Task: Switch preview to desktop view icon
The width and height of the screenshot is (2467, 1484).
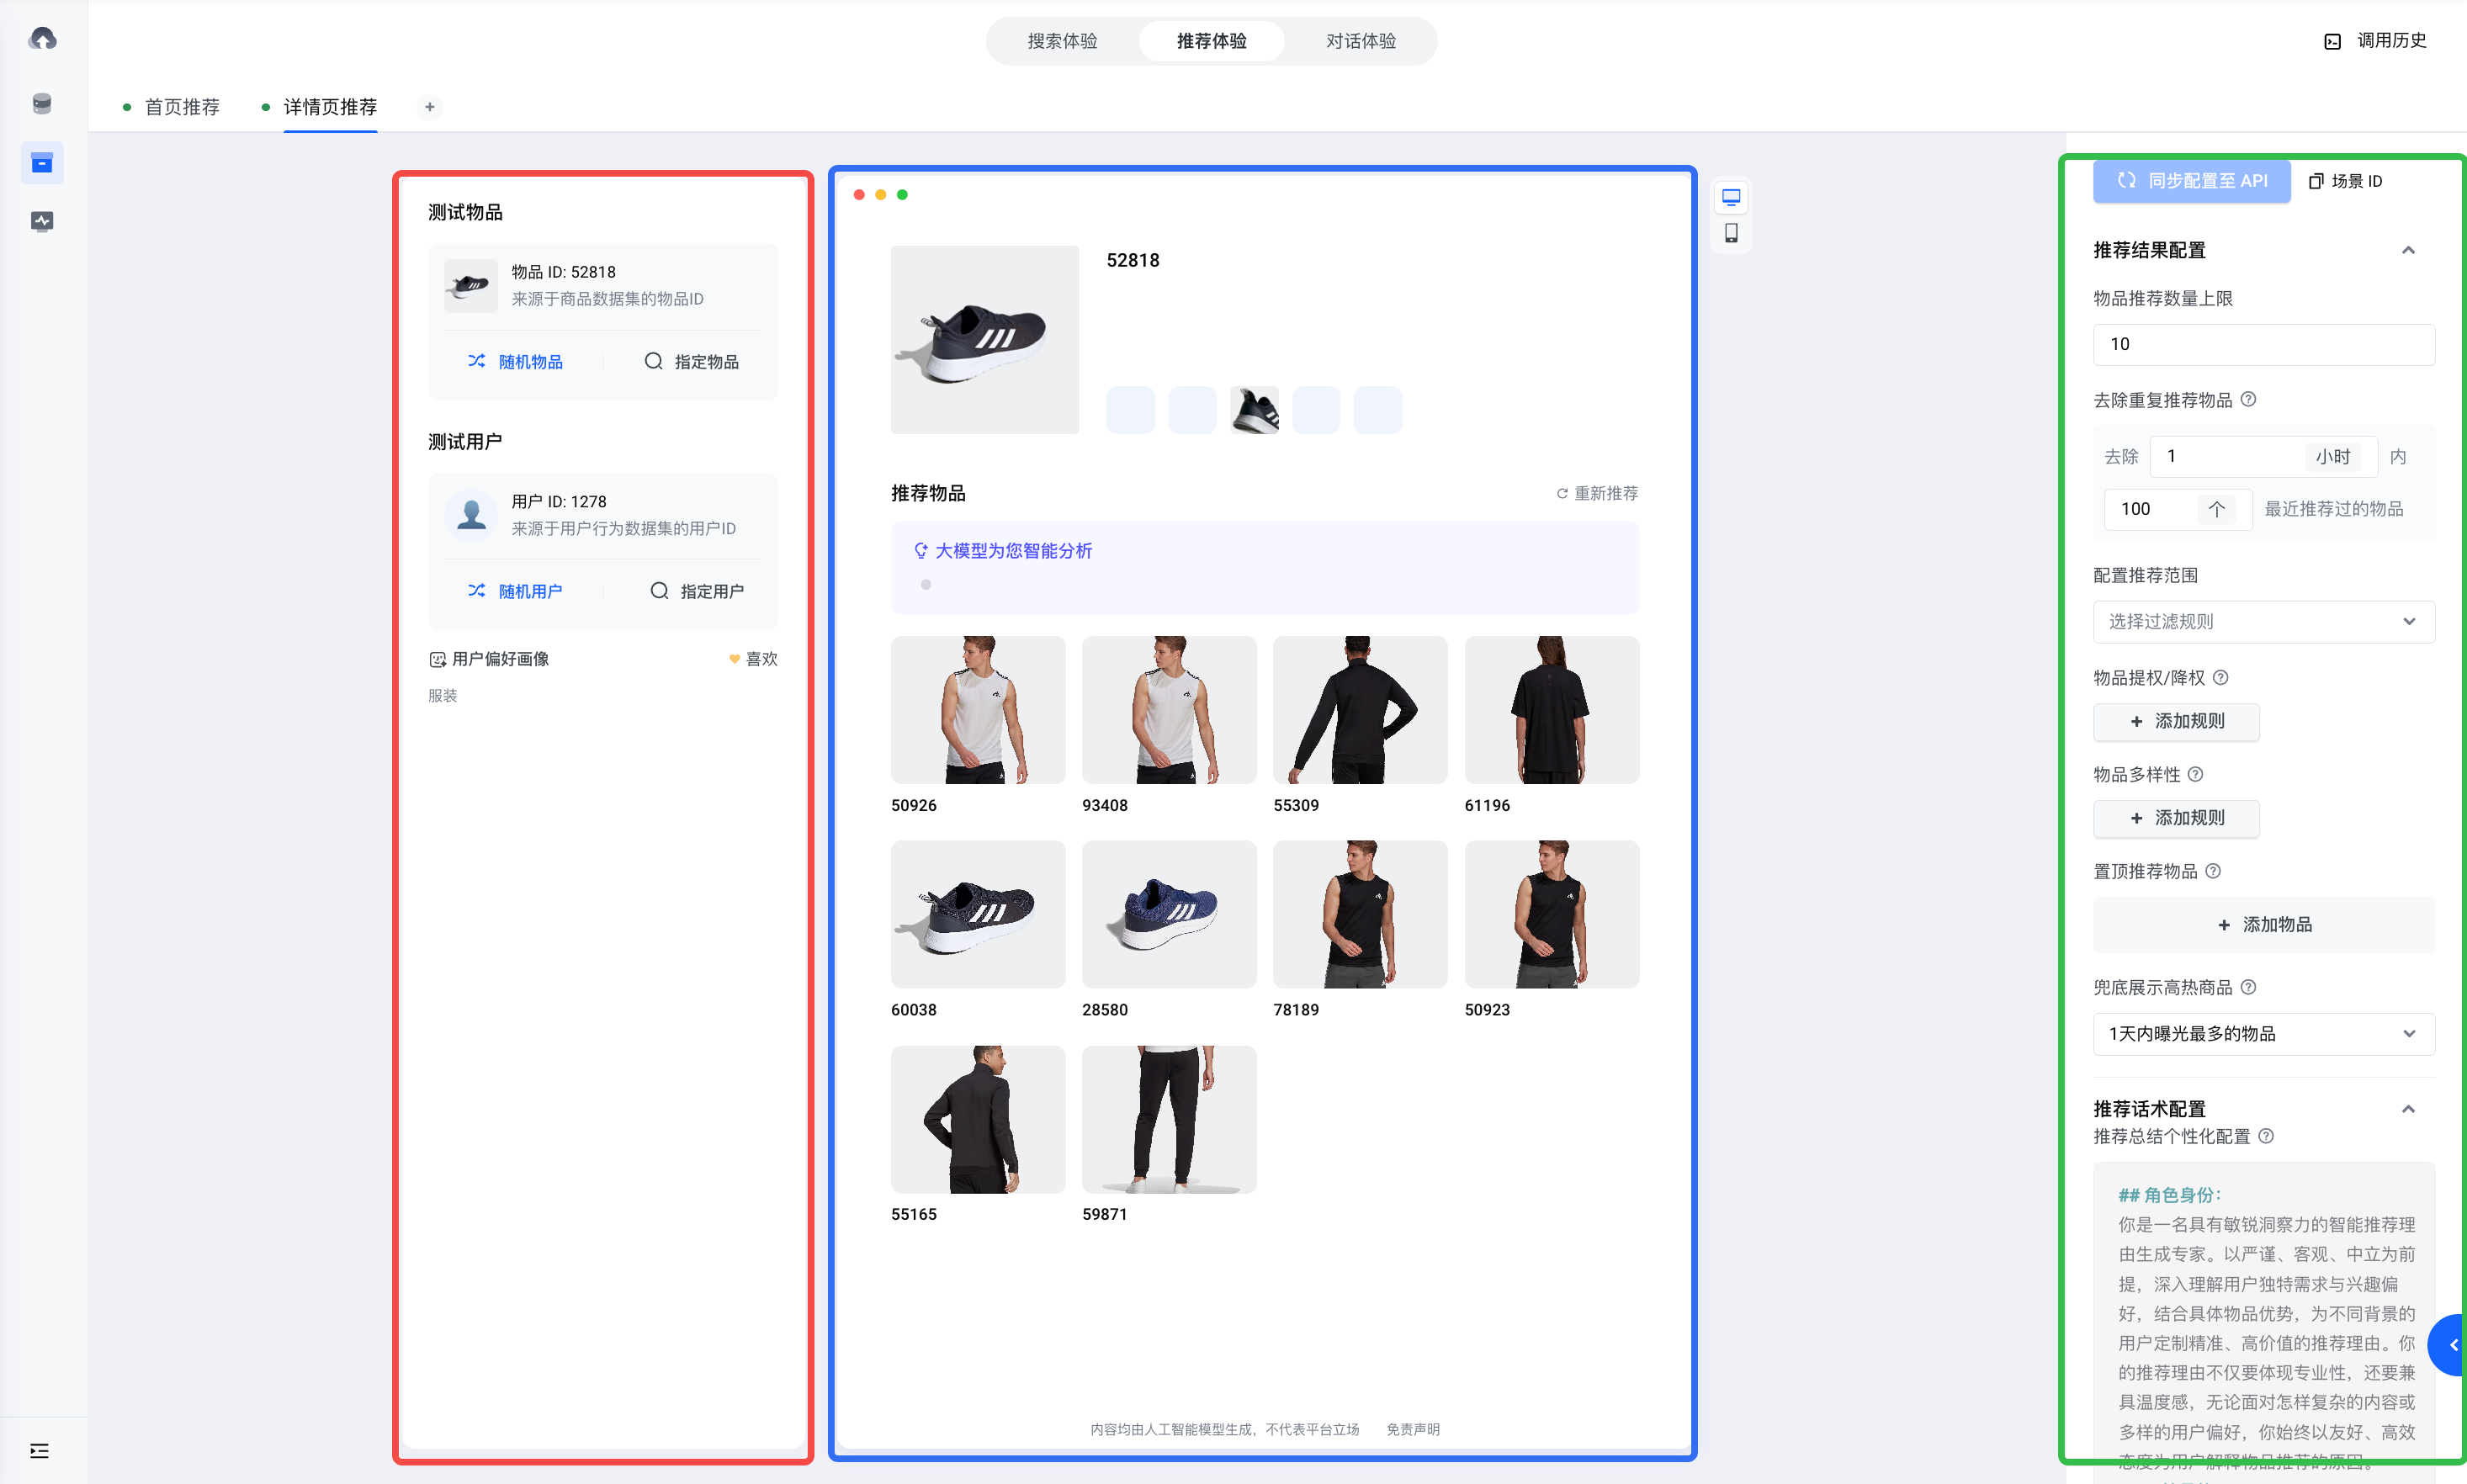Action: click(1731, 197)
